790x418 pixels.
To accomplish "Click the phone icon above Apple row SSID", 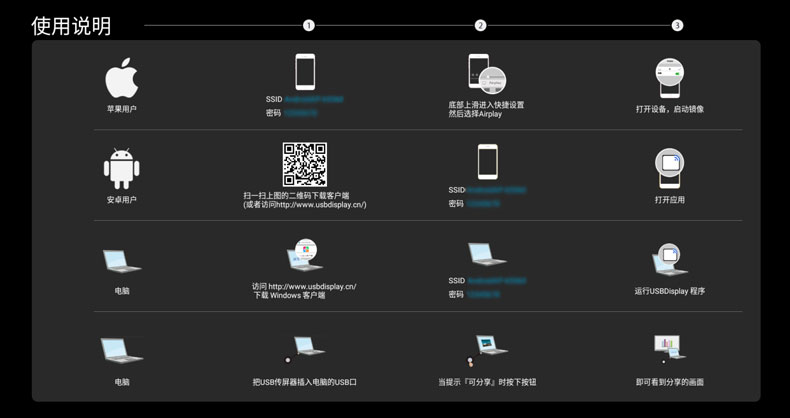I will click(x=305, y=72).
